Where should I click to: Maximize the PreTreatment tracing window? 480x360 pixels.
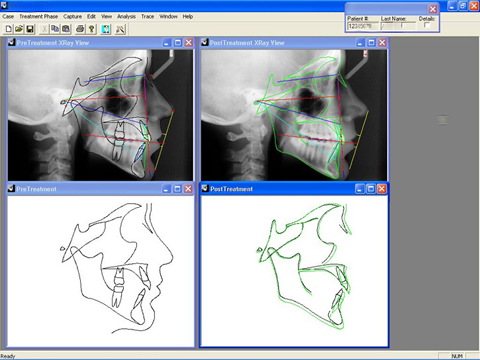click(x=178, y=189)
